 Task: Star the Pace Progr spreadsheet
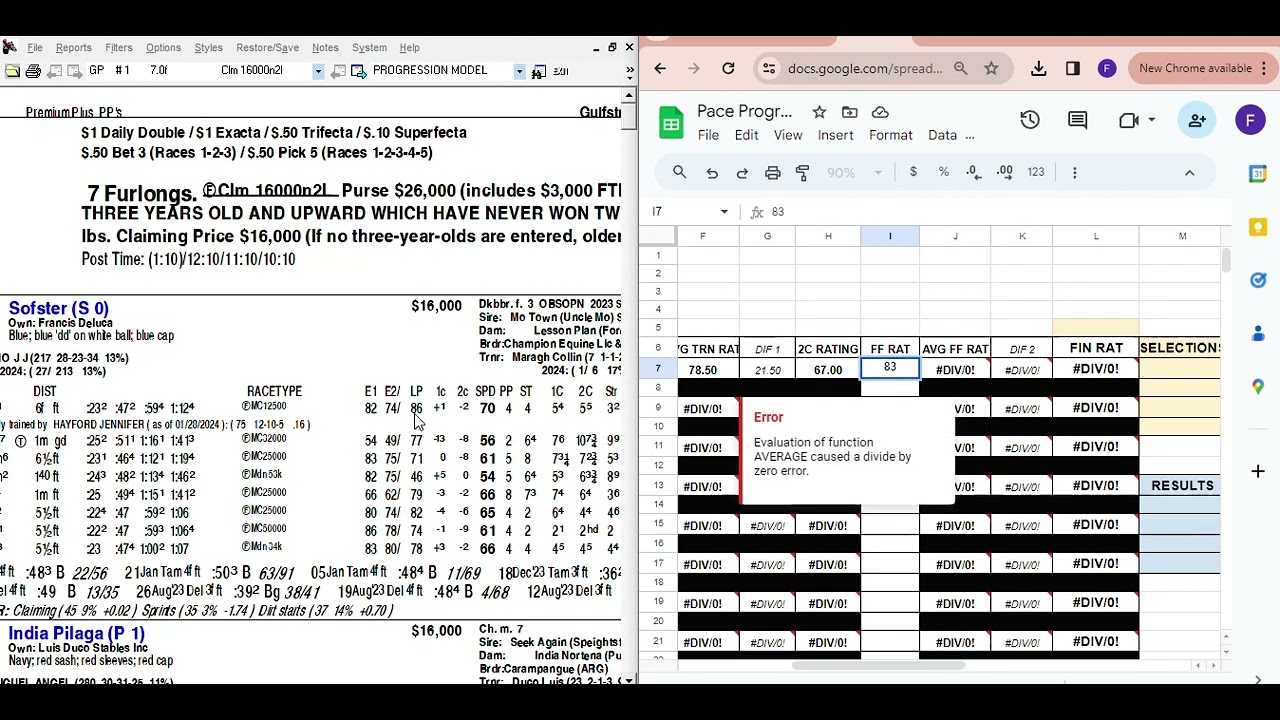point(819,112)
